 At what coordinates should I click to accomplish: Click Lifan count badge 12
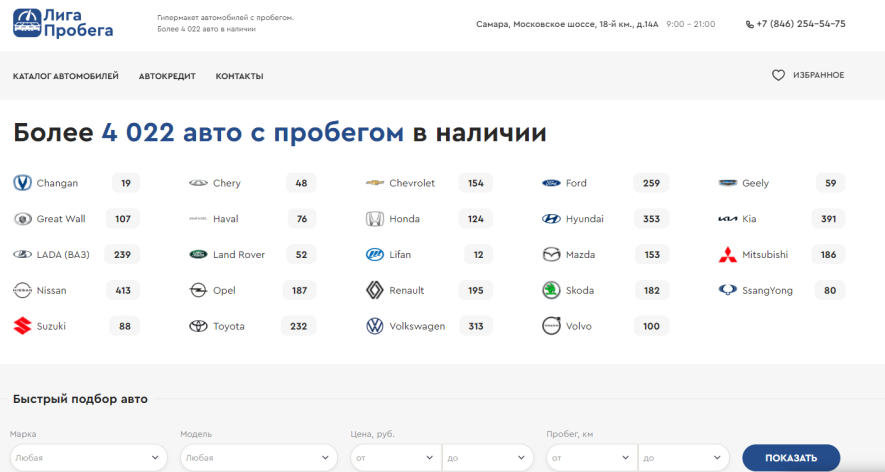pos(479,255)
